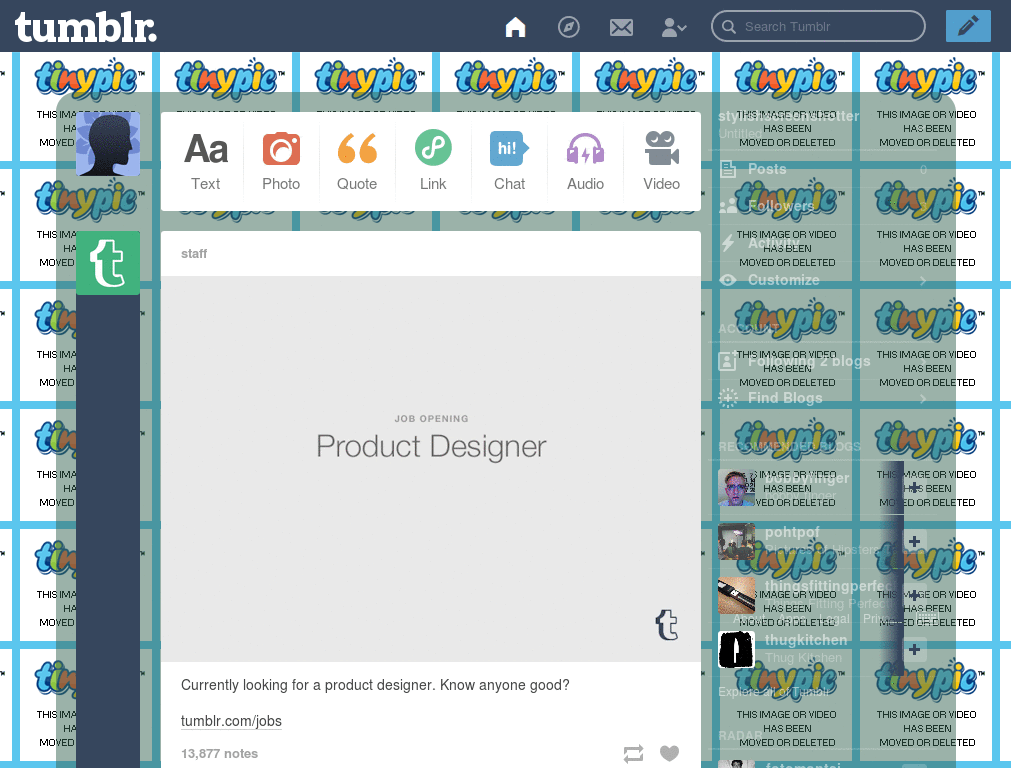Image resolution: width=1024 pixels, height=768 pixels.
Task: Create a new Text post
Action: (x=206, y=161)
